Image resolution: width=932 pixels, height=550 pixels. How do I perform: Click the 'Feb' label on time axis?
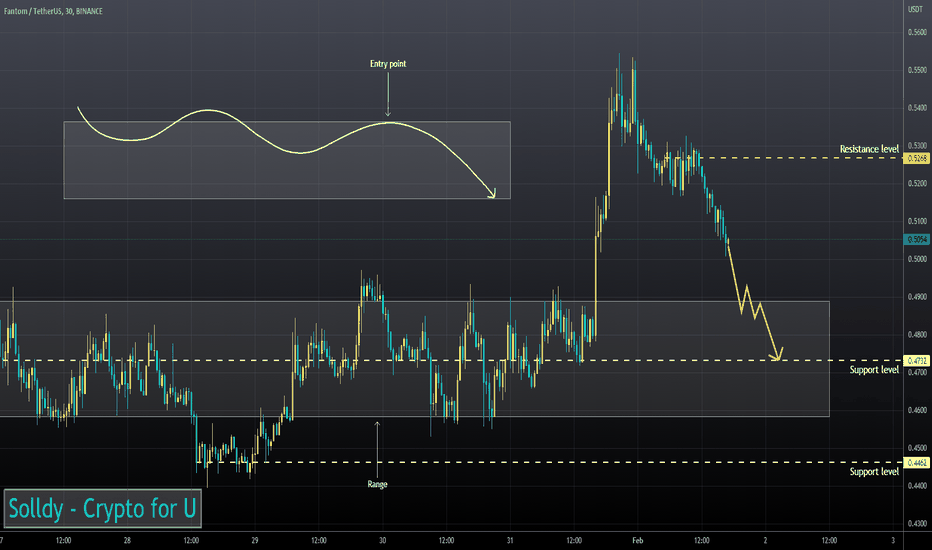[638, 540]
